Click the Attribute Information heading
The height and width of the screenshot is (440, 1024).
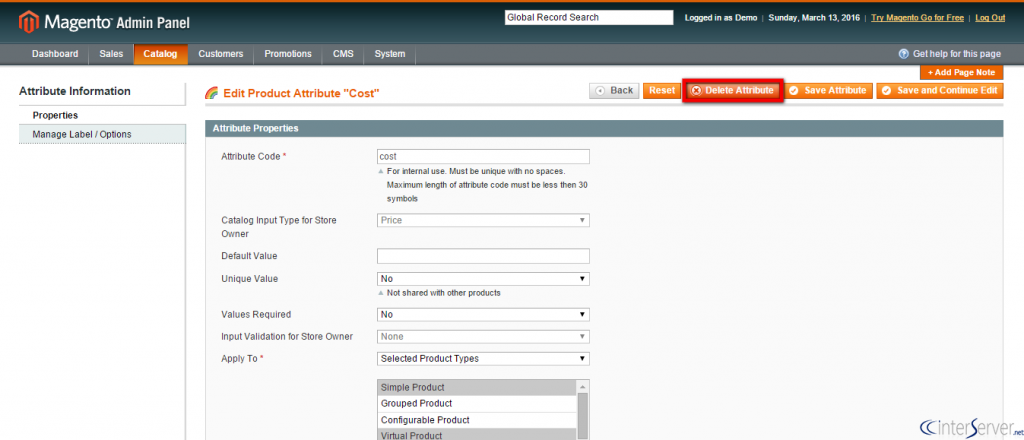point(75,91)
